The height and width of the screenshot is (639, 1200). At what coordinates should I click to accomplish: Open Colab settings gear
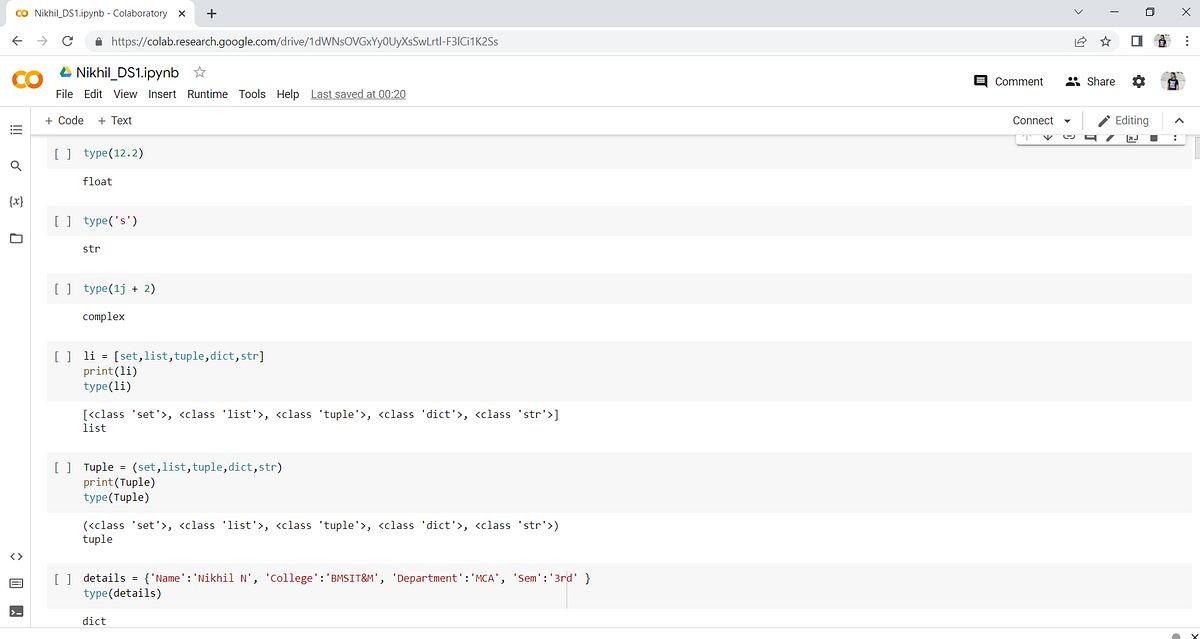click(1138, 81)
